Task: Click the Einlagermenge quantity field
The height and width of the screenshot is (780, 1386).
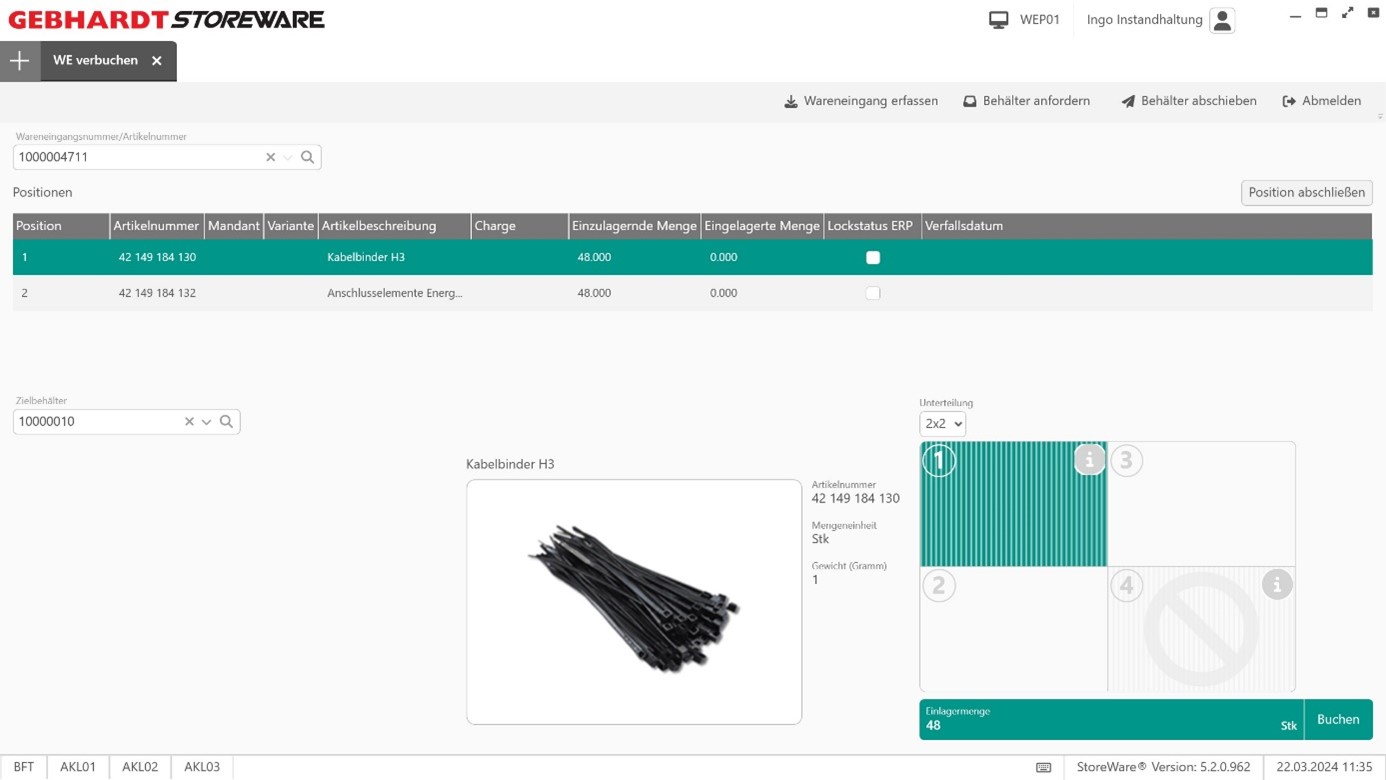Action: (1111, 719)
